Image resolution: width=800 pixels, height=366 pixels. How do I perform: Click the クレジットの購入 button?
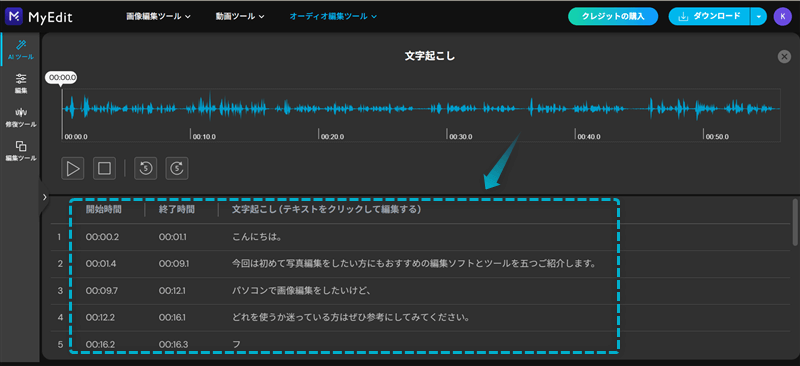click(x=613, y=16)
